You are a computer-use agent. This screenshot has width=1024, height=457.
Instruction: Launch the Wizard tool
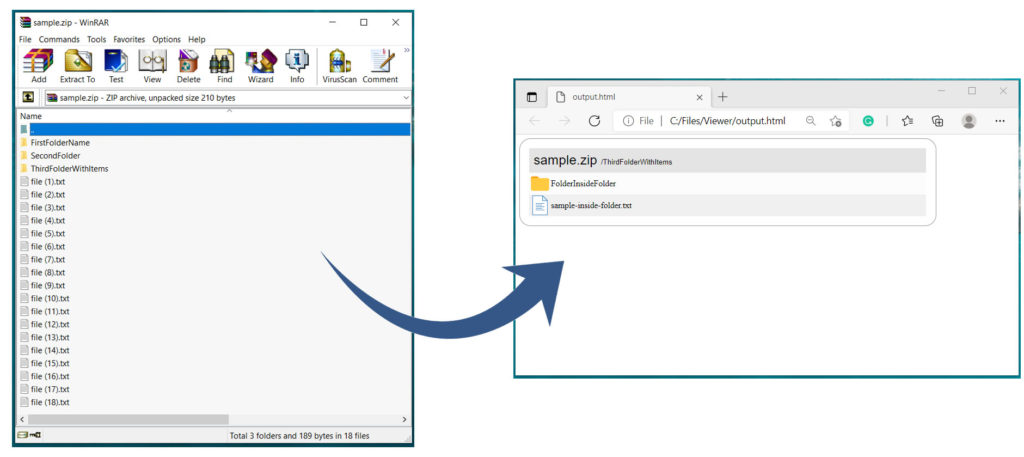(260, 65)
